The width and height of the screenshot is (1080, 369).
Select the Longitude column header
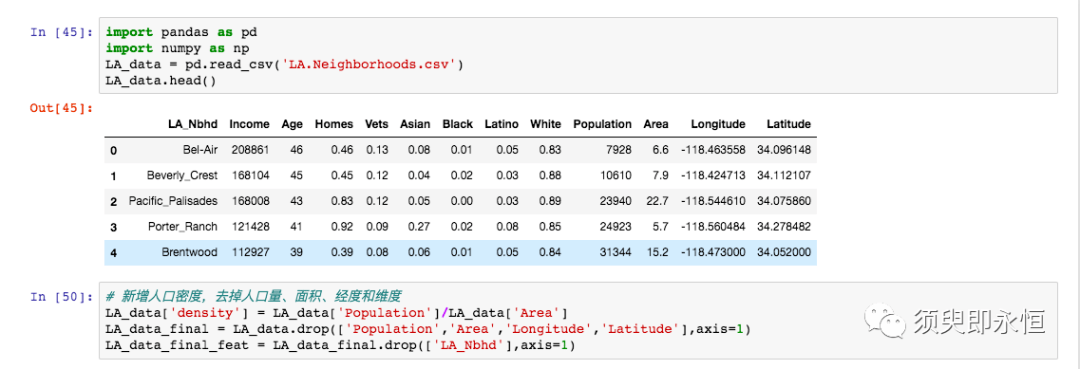(718, 125)
